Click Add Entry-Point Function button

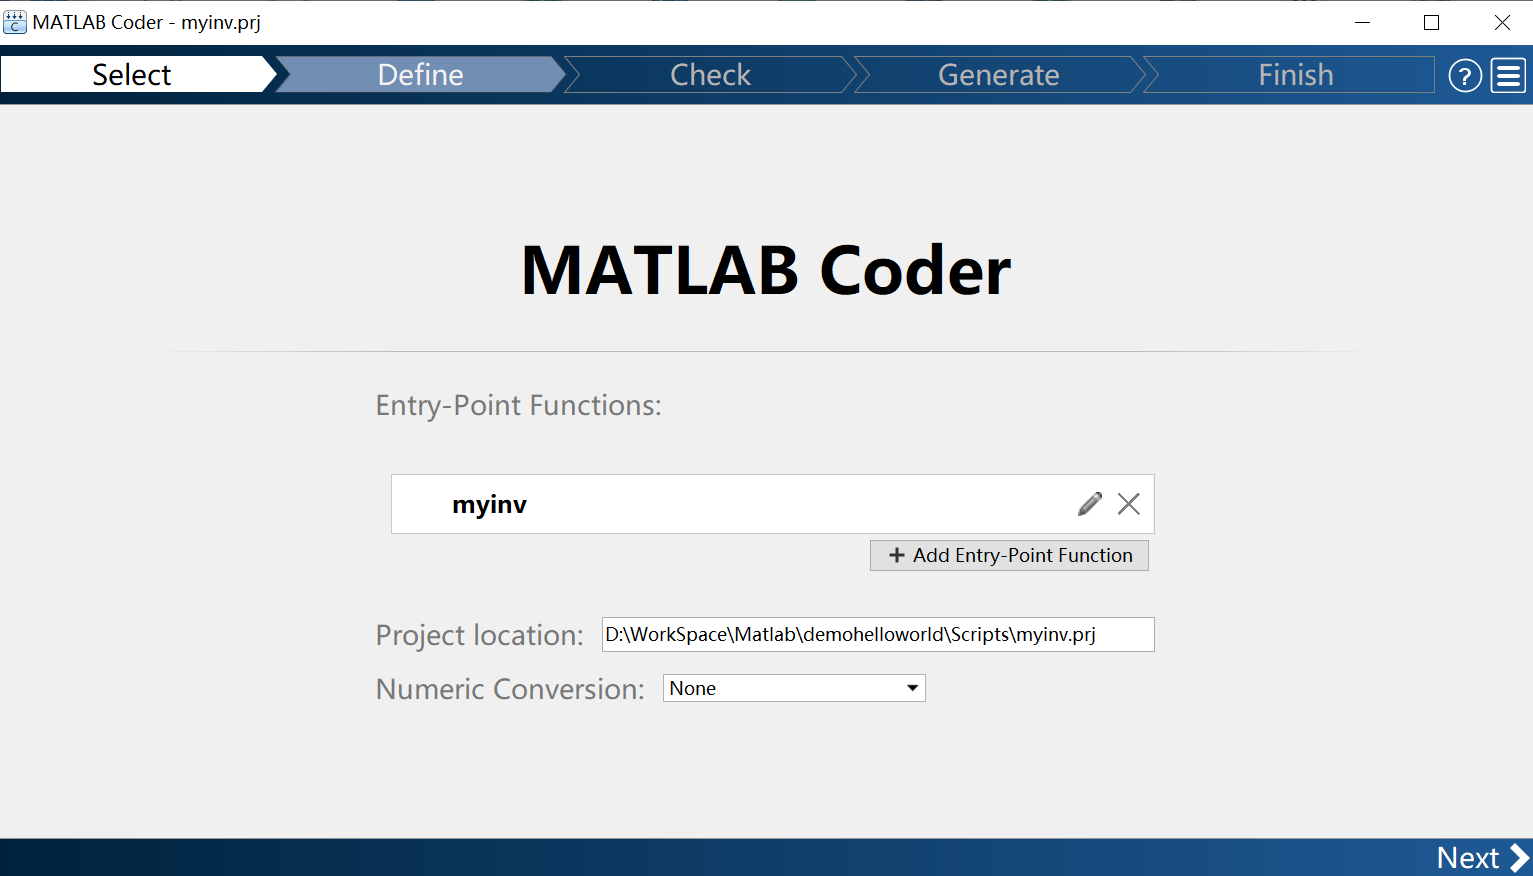point(1009,555)
